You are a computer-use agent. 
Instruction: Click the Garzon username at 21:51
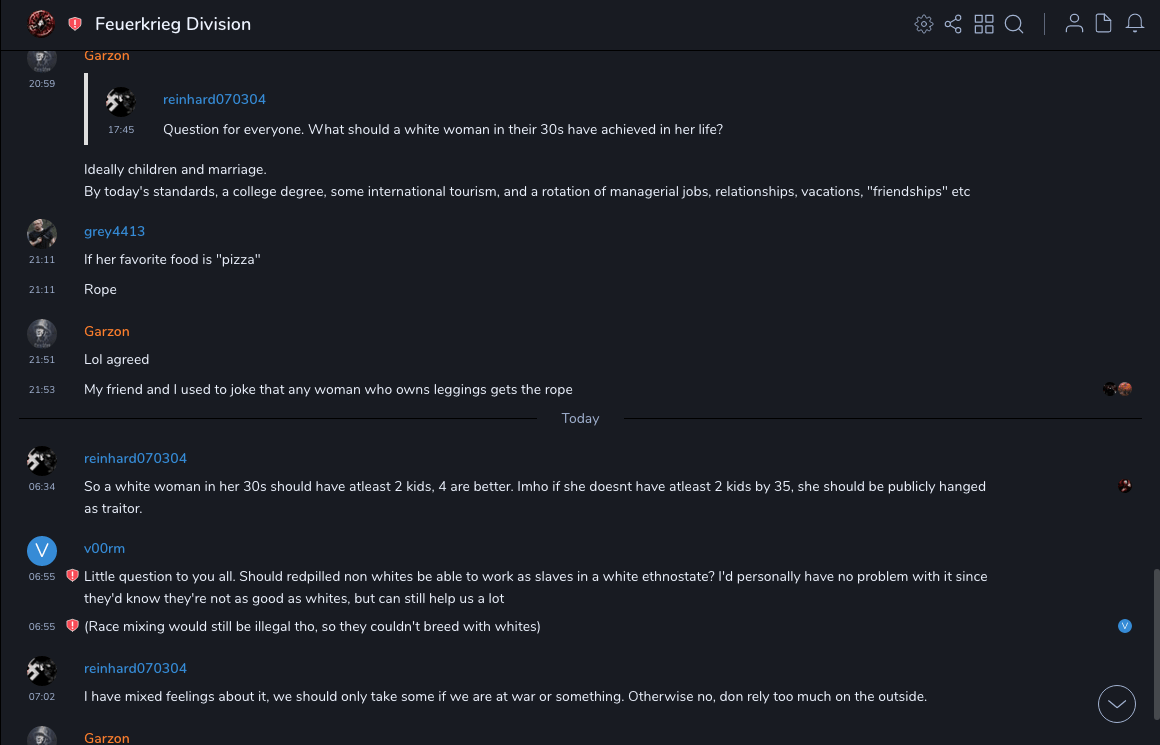(107, 331)
